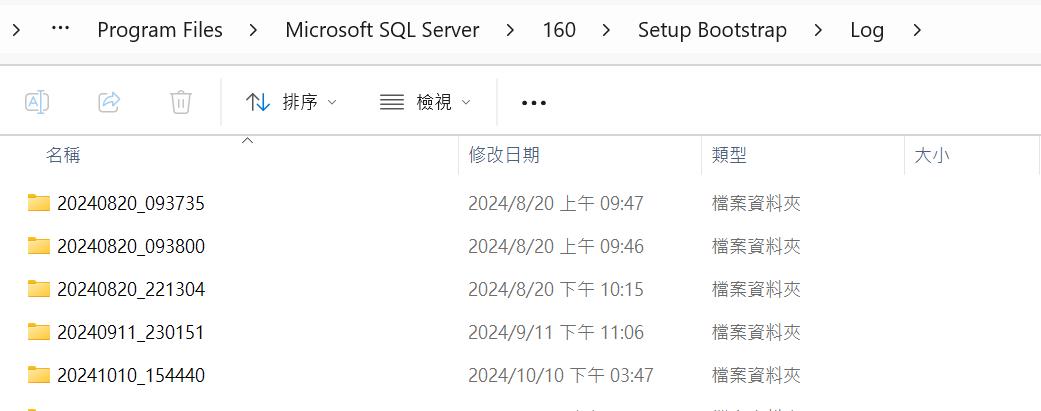This screenshot has width=1041, height=411.
Task: Go to Microsoft SQL Server breadcrumb
Action: pyautogui.click(x=382, y=30)
